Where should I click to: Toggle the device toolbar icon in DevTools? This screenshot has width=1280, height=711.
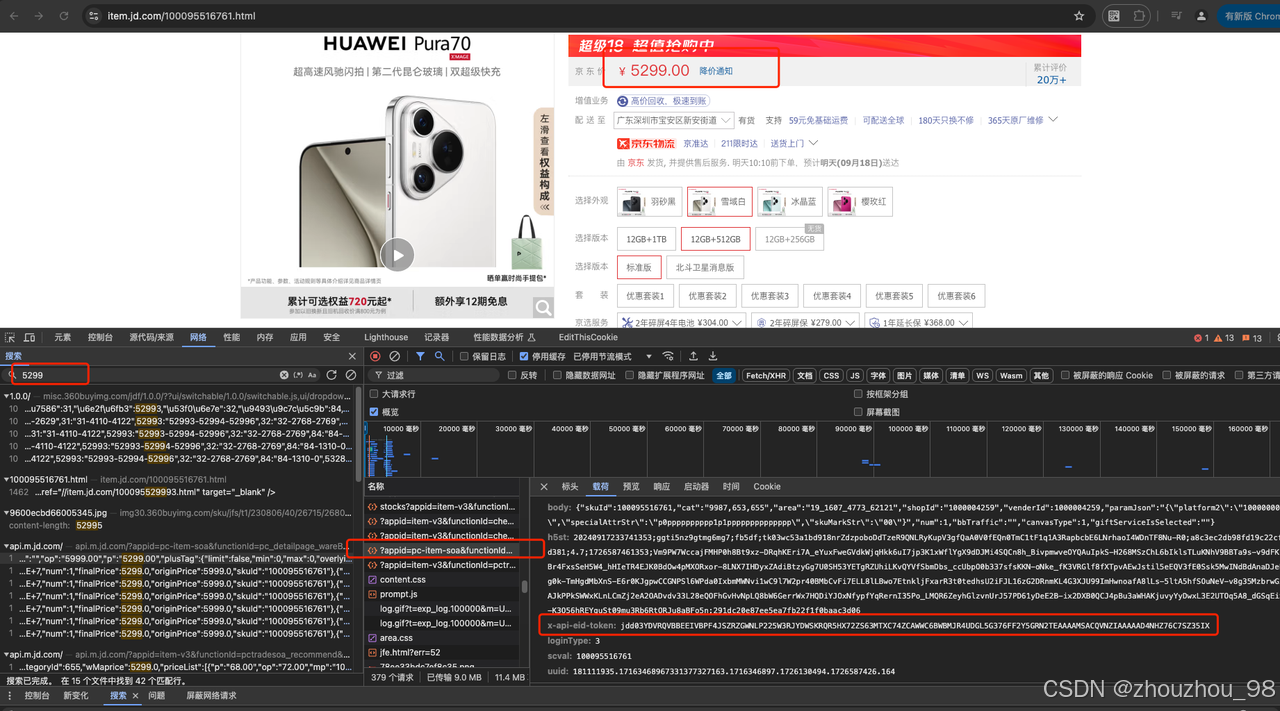[x=30, y=338]
